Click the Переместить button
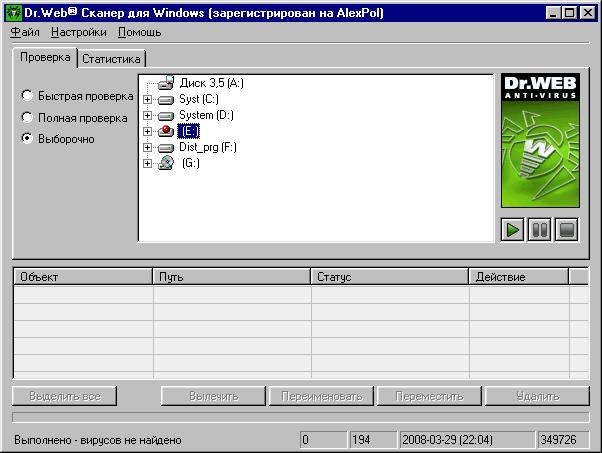The image size is (602, 453). (x=430, y=396)
